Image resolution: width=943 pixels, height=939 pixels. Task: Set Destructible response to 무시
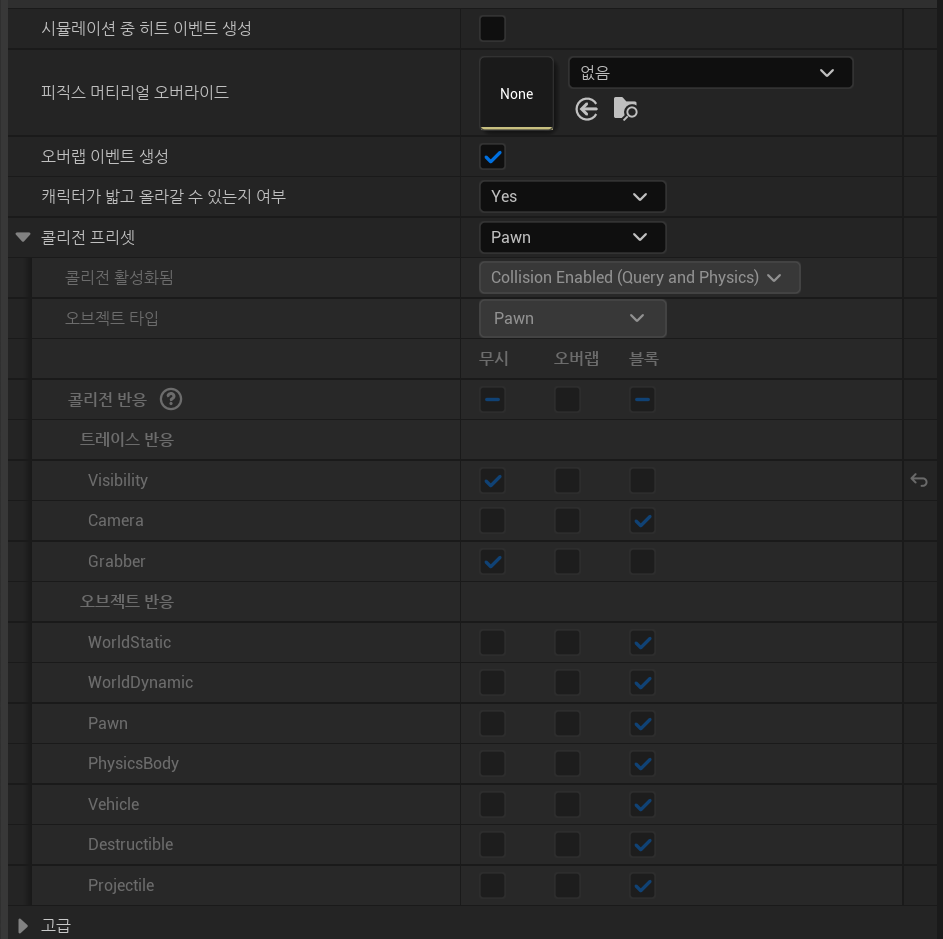[x=493, y=845]
